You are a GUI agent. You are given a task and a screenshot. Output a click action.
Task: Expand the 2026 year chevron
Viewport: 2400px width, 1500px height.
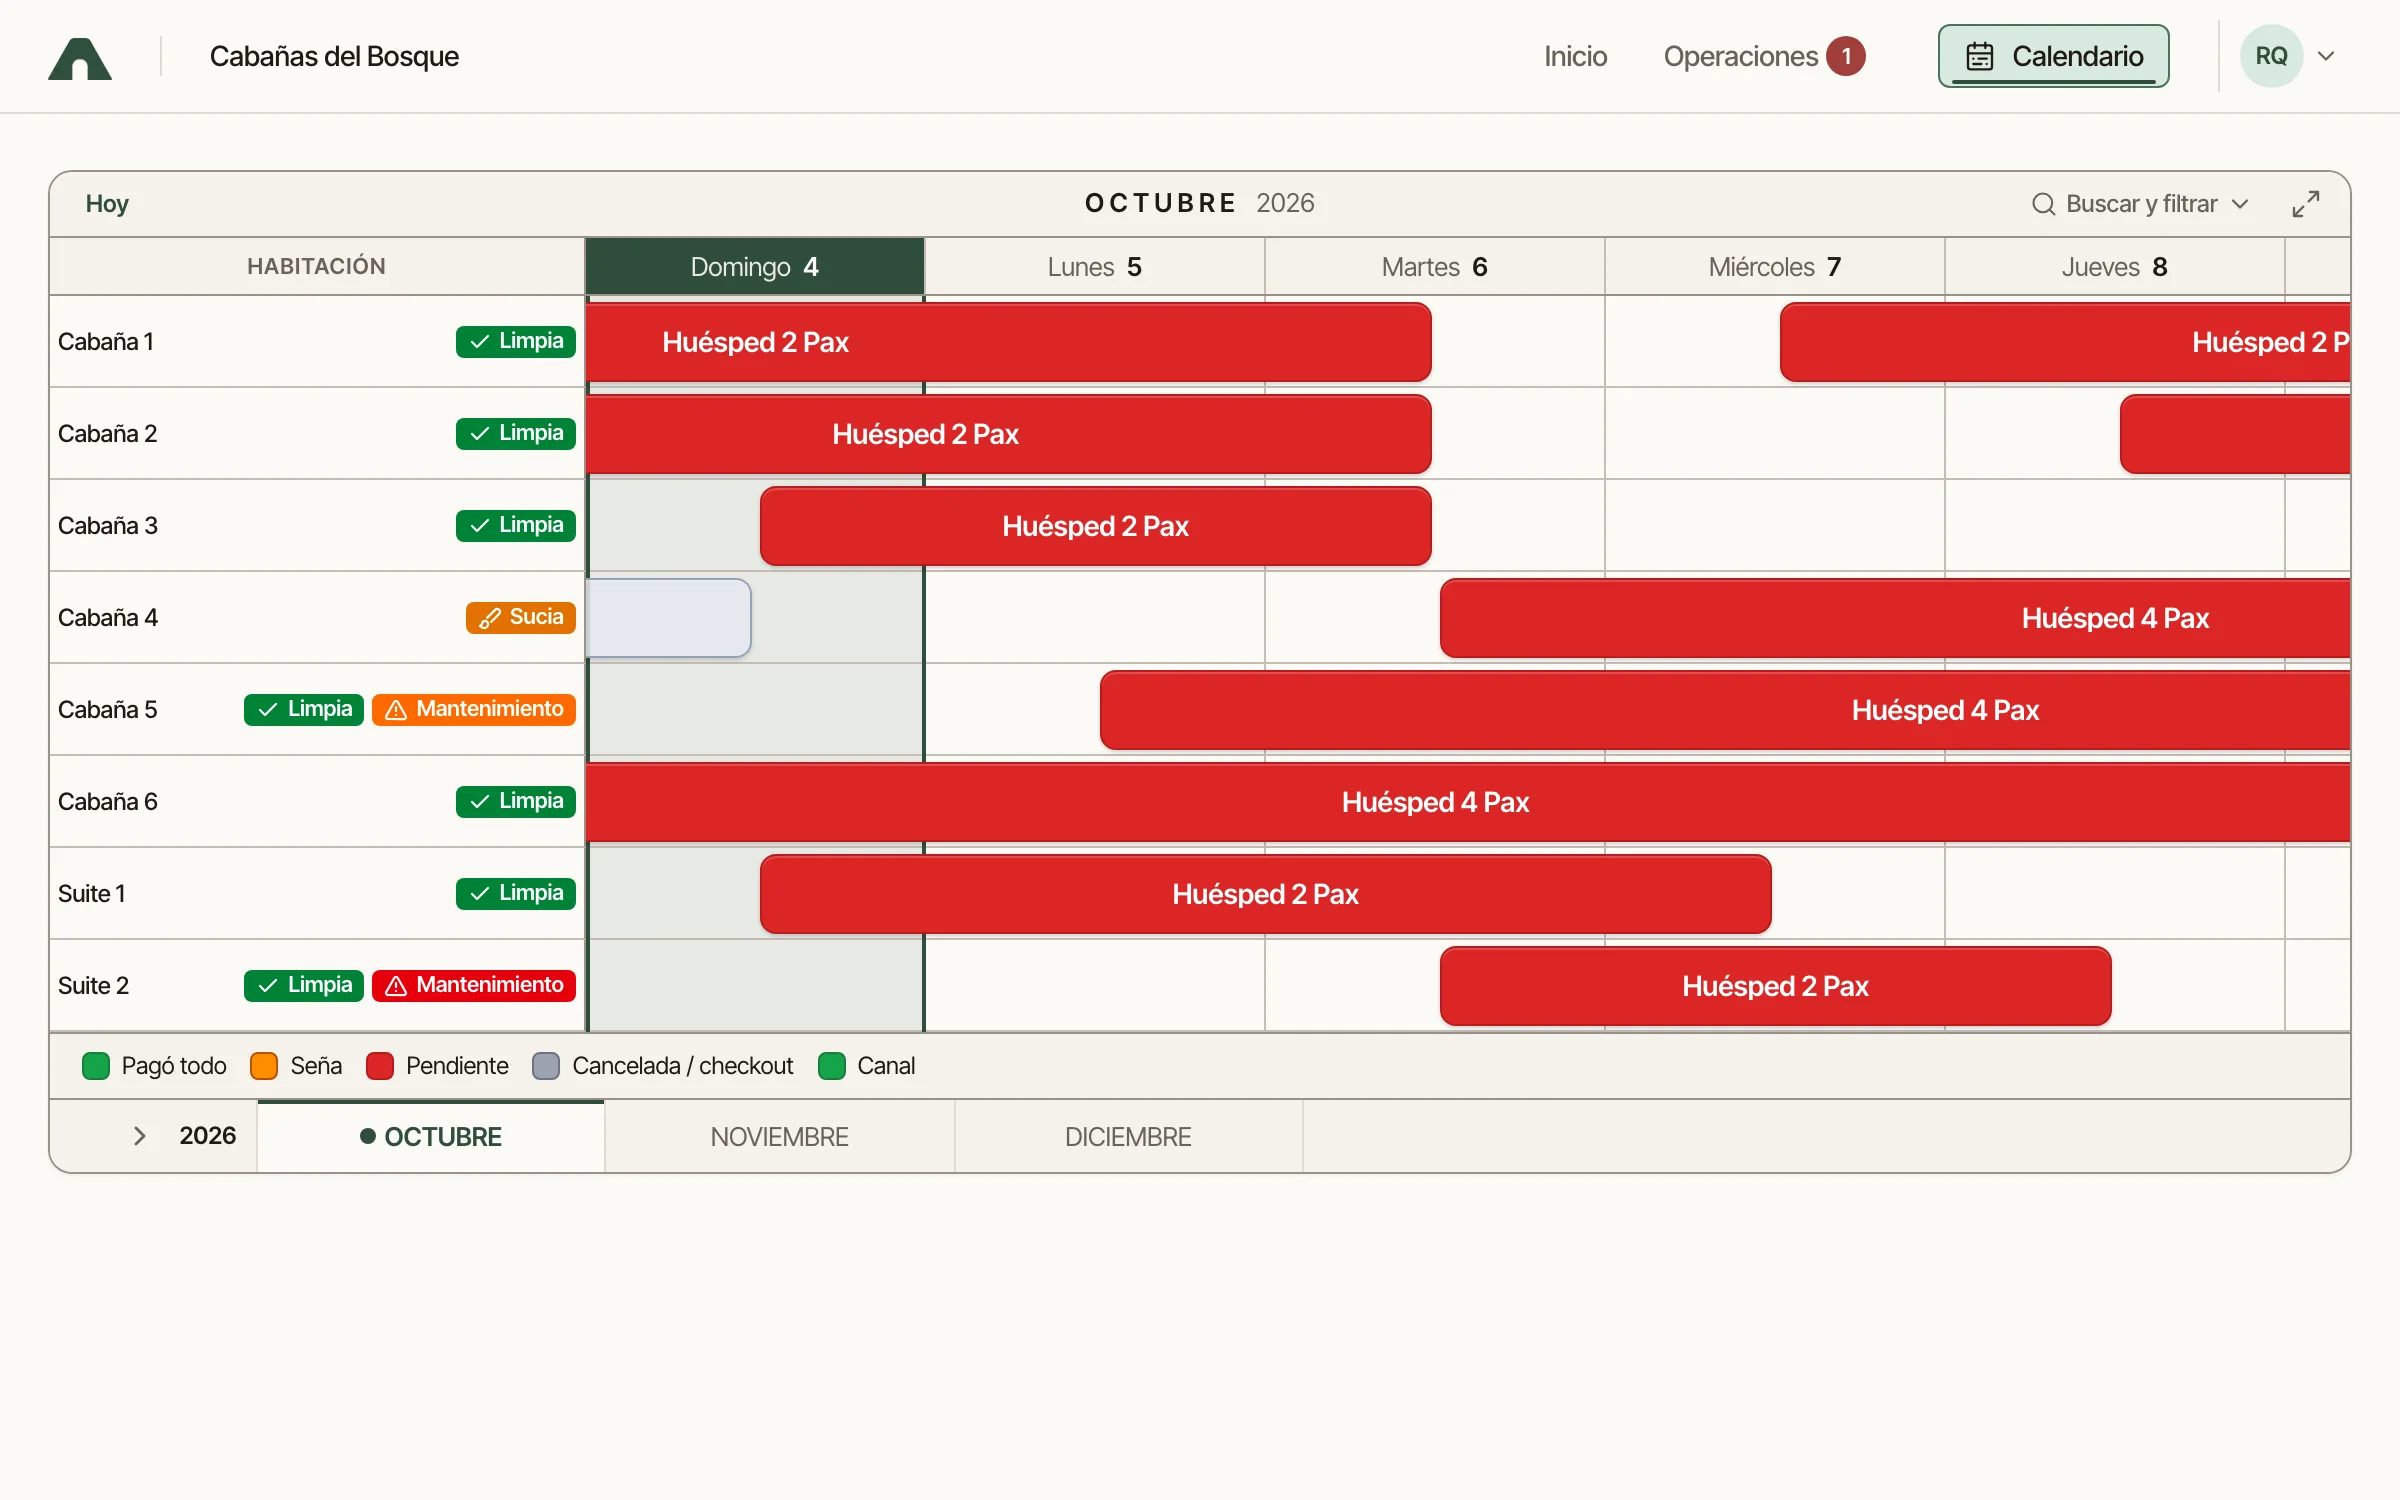point(140,1136)
